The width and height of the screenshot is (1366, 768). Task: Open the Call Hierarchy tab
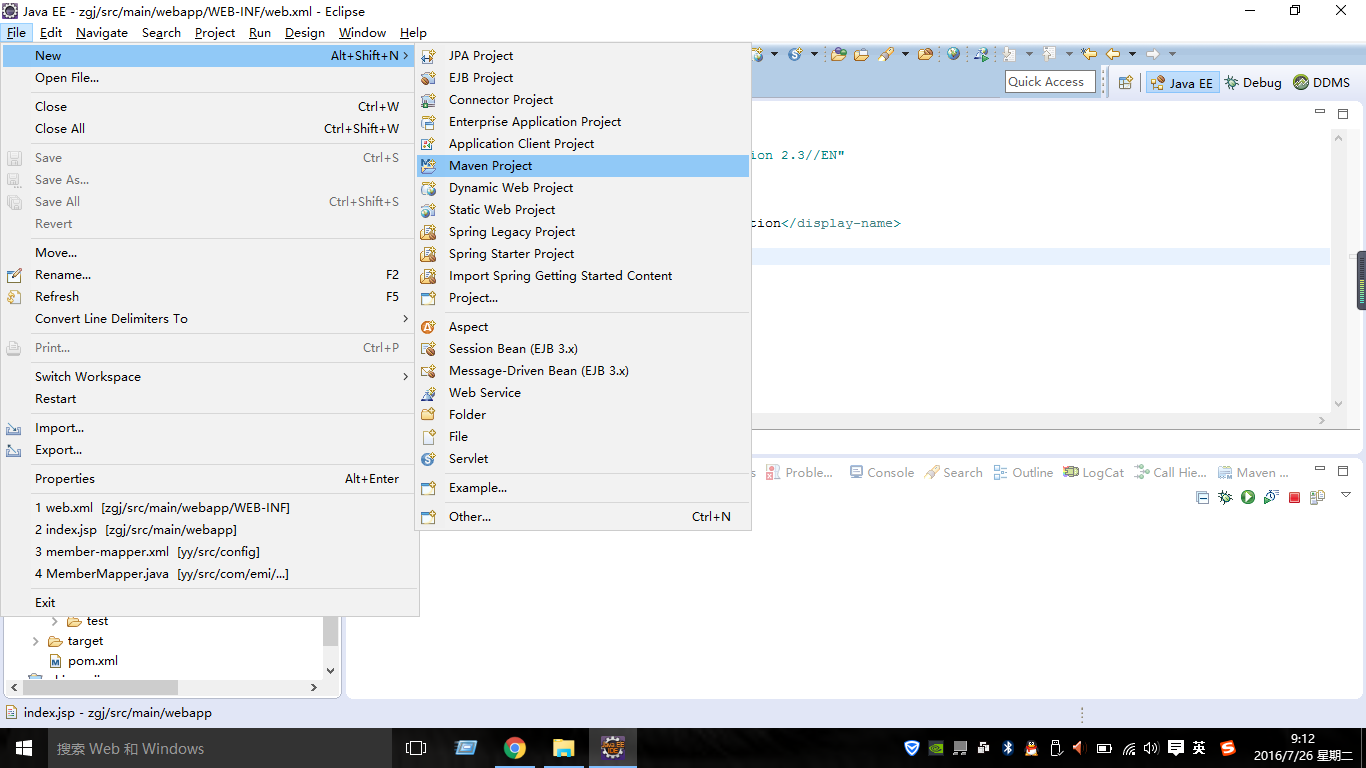point(1170,473)
